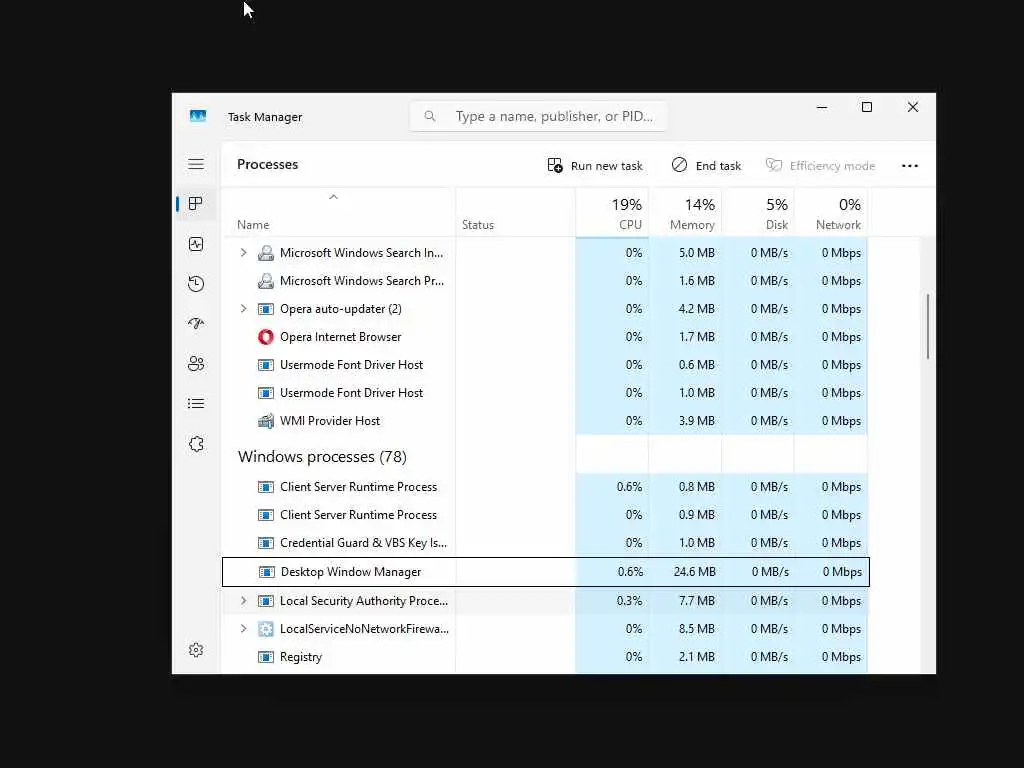Click the sort arrow above Name

click(333, 197)
